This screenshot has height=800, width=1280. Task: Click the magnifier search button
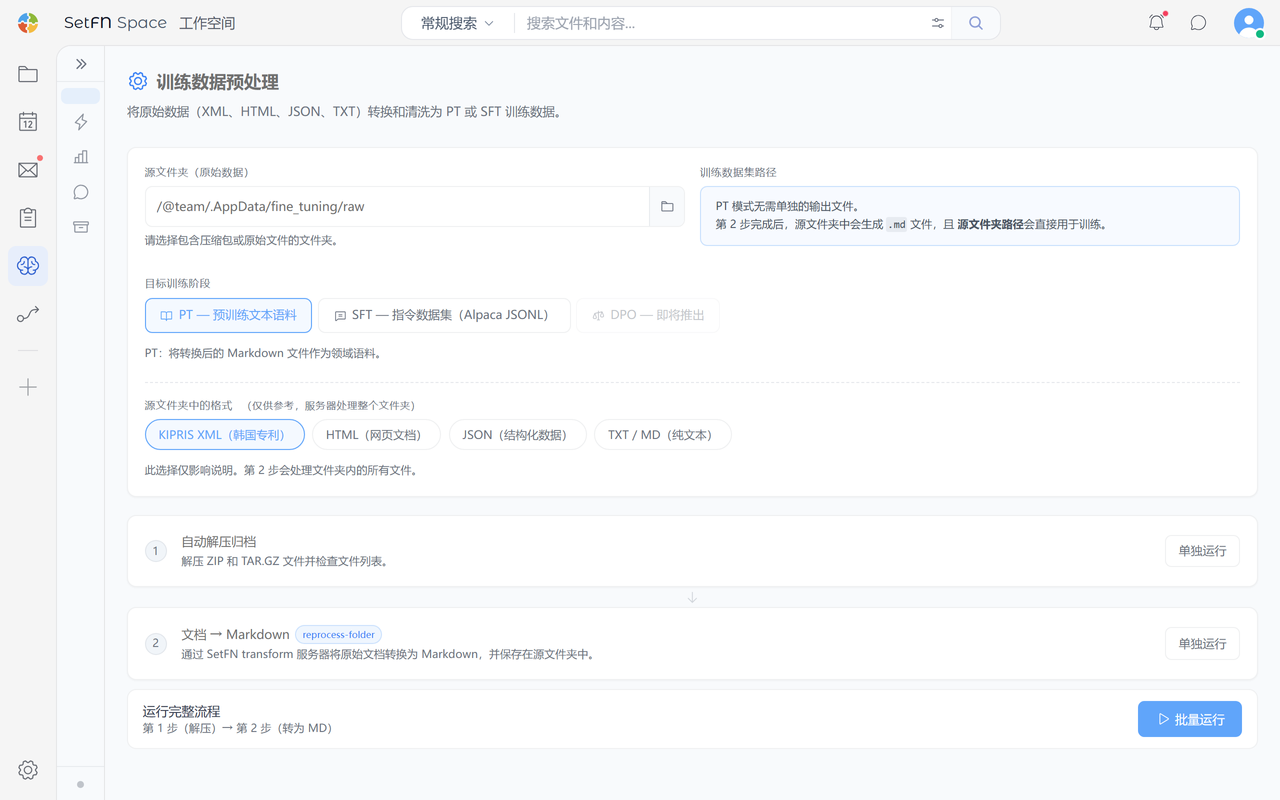[976, 23]
